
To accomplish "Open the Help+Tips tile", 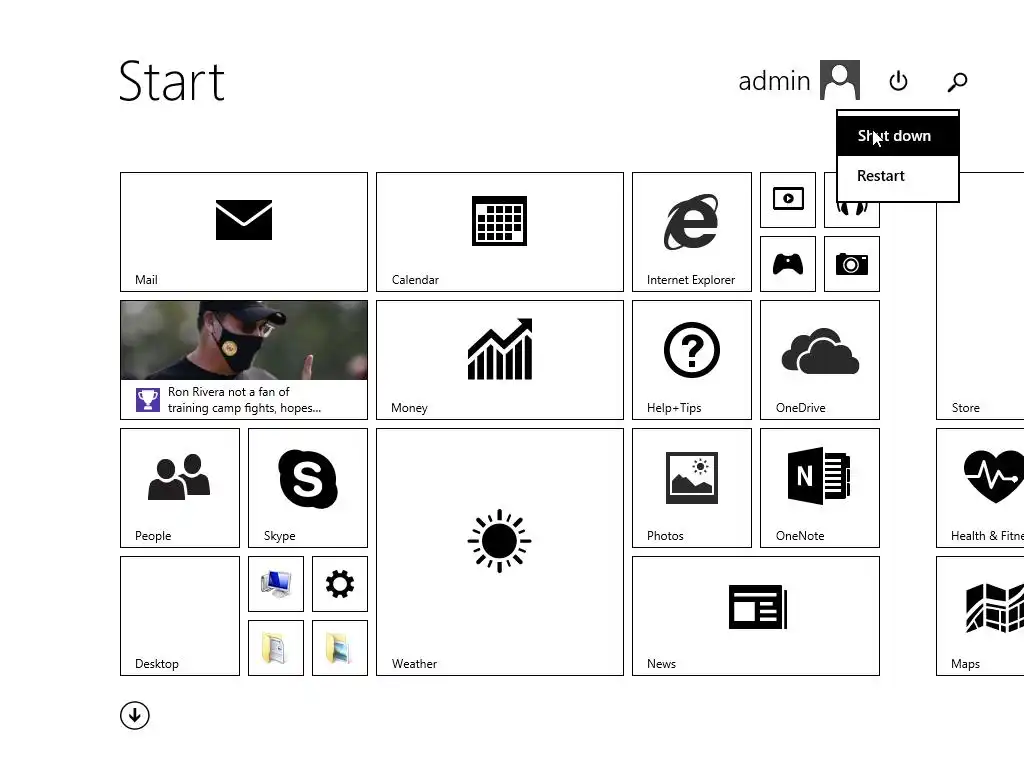I will click(692, 360).
